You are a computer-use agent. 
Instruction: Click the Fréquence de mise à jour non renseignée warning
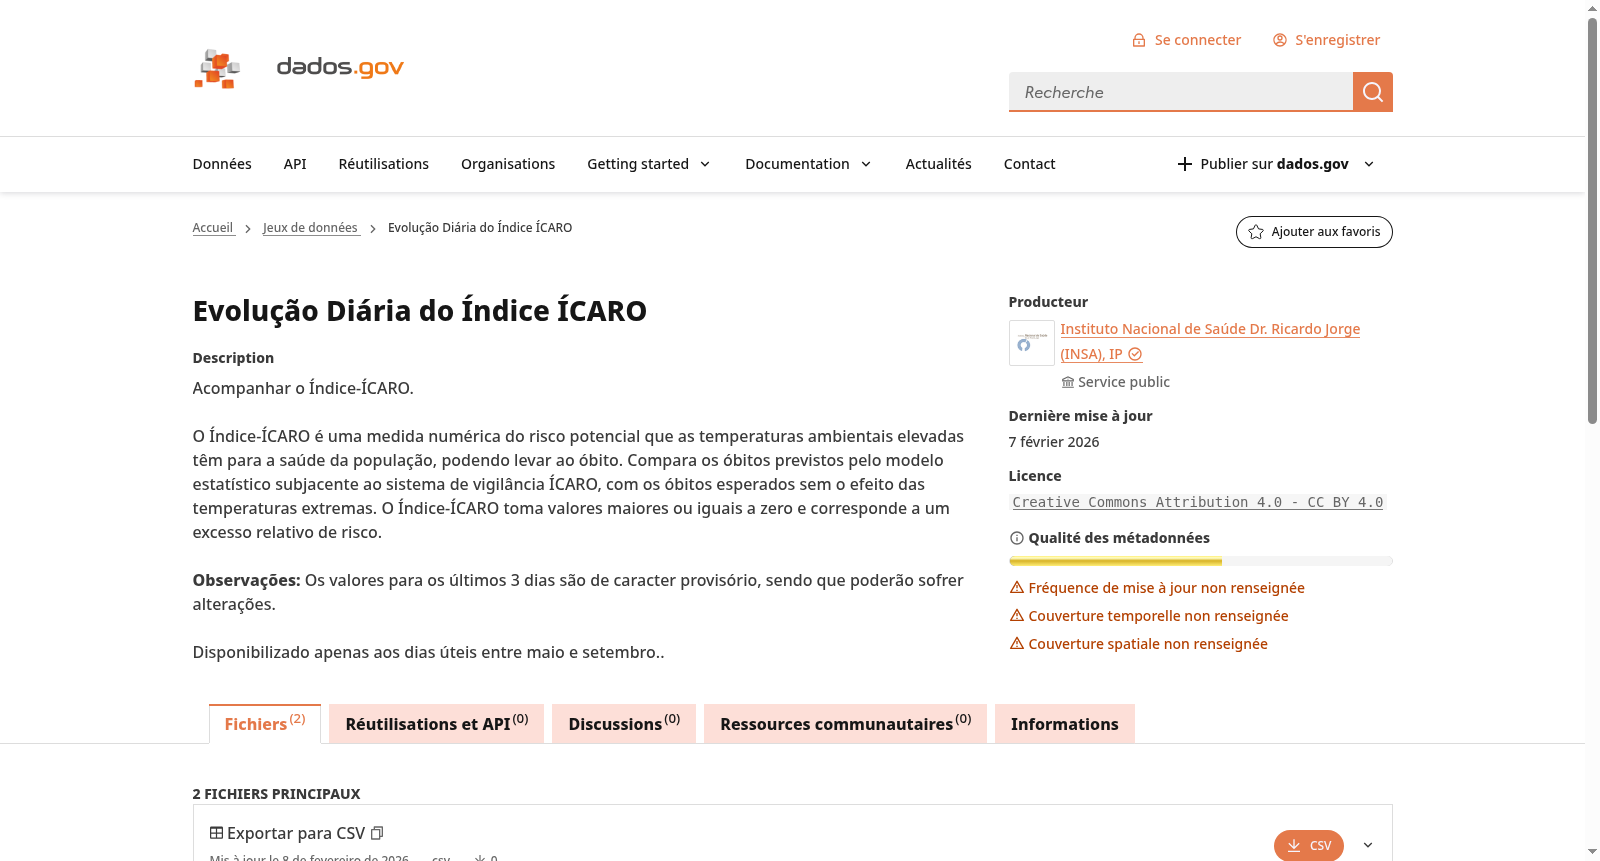(1157, 588)
